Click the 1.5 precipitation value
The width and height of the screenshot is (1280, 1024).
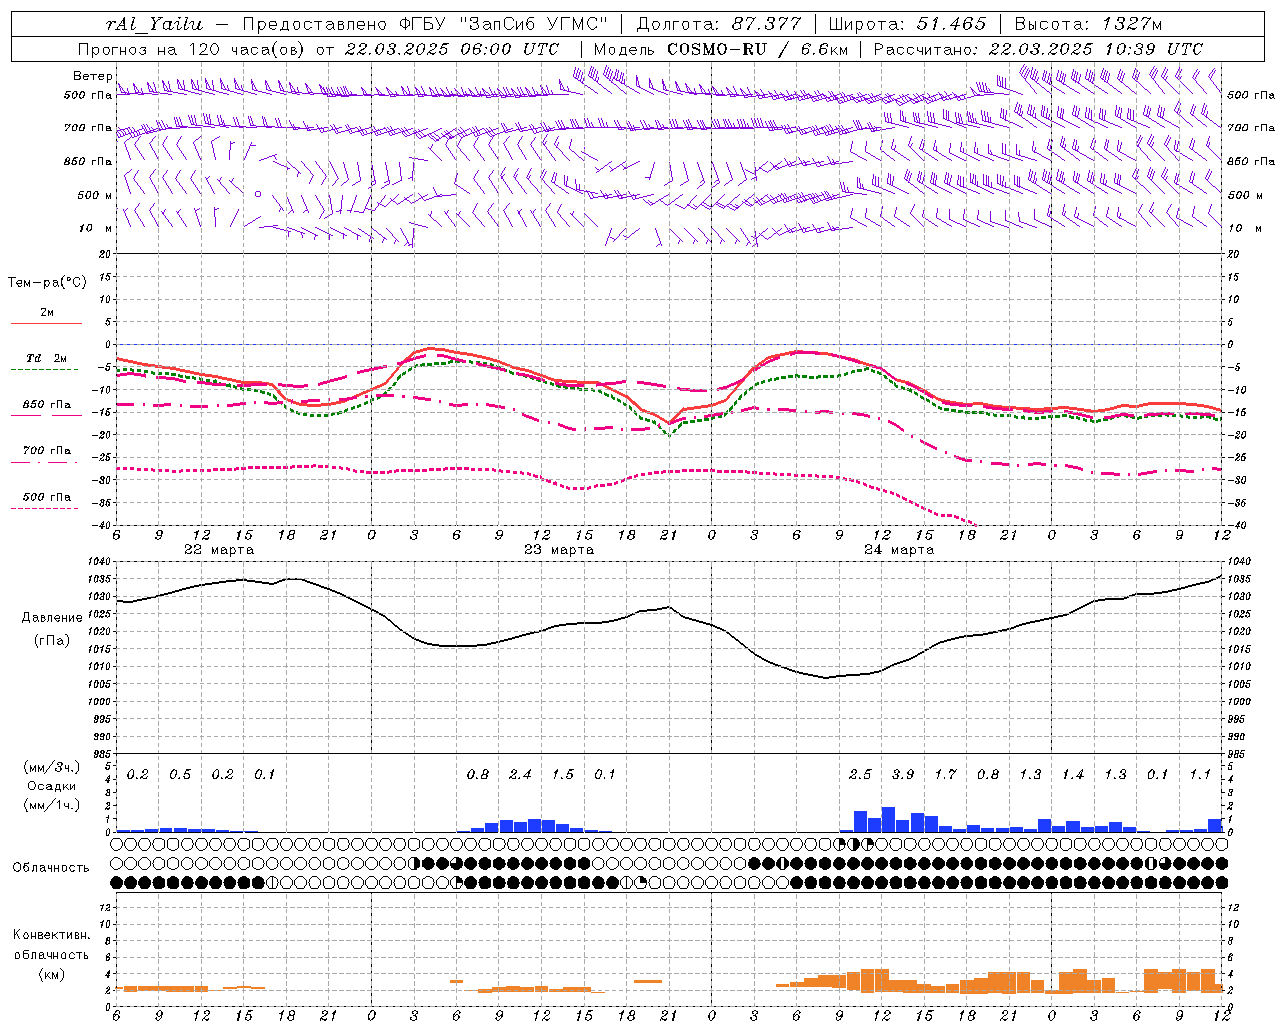(563, 775)
